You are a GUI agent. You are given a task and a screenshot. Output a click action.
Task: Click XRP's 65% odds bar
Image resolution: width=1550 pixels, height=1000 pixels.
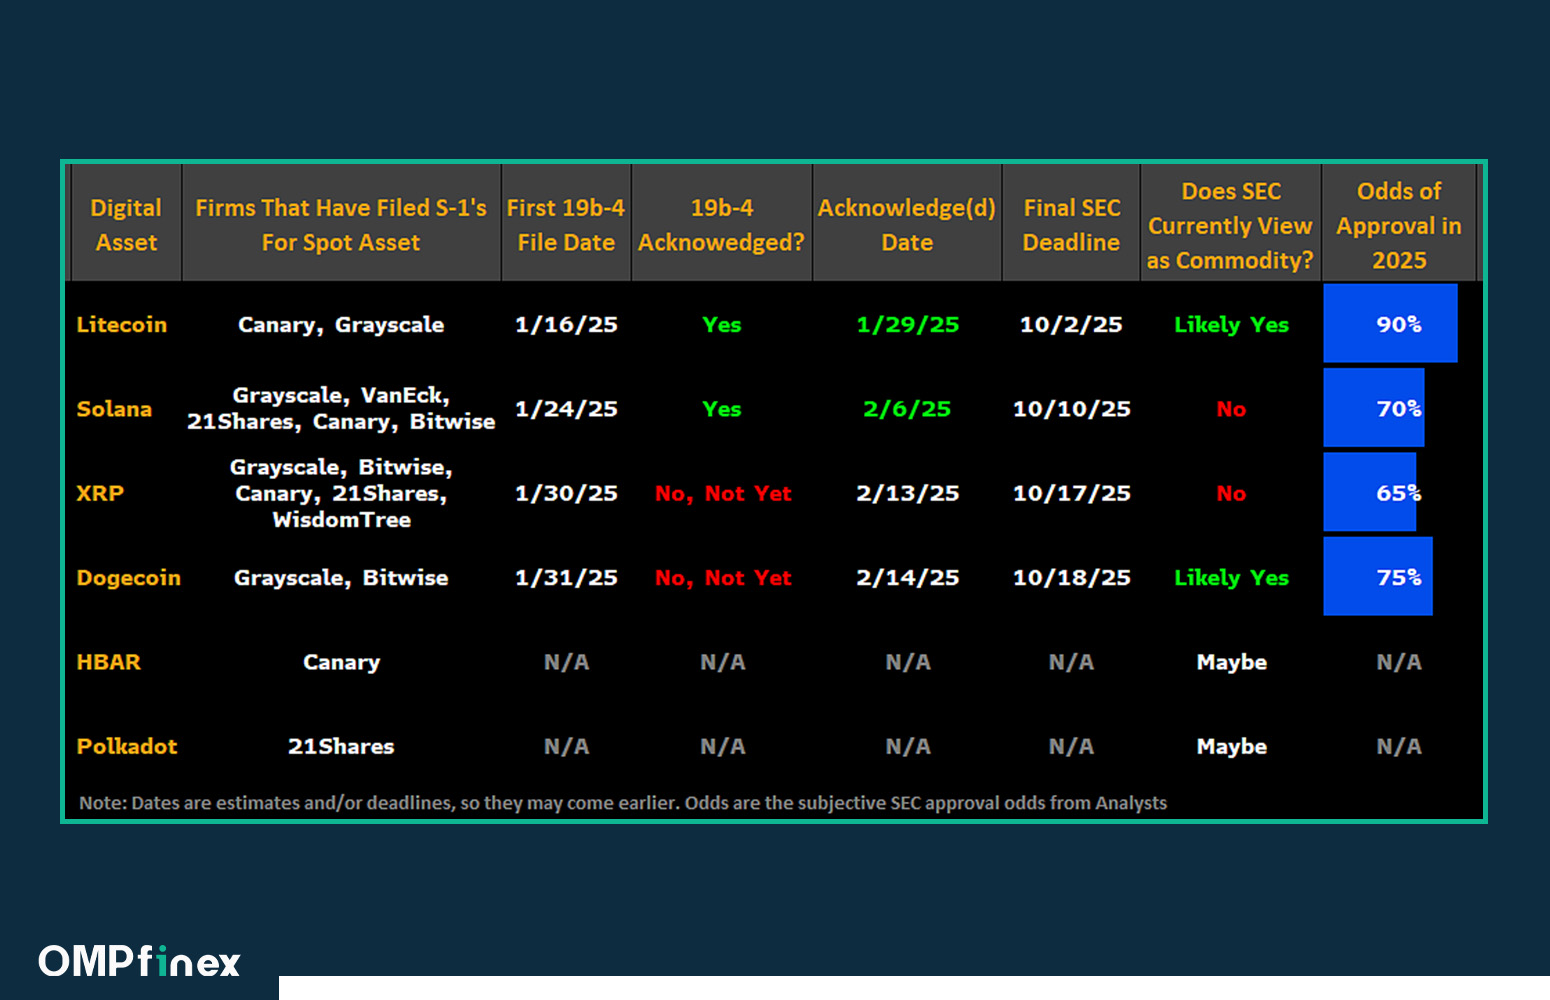1370,492
